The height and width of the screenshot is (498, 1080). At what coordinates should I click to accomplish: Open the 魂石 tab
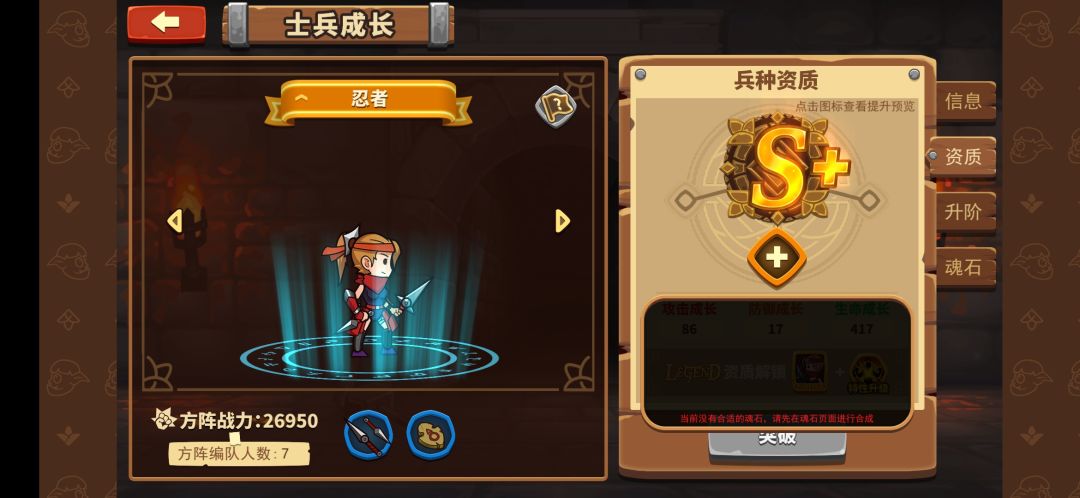[964, 267]
